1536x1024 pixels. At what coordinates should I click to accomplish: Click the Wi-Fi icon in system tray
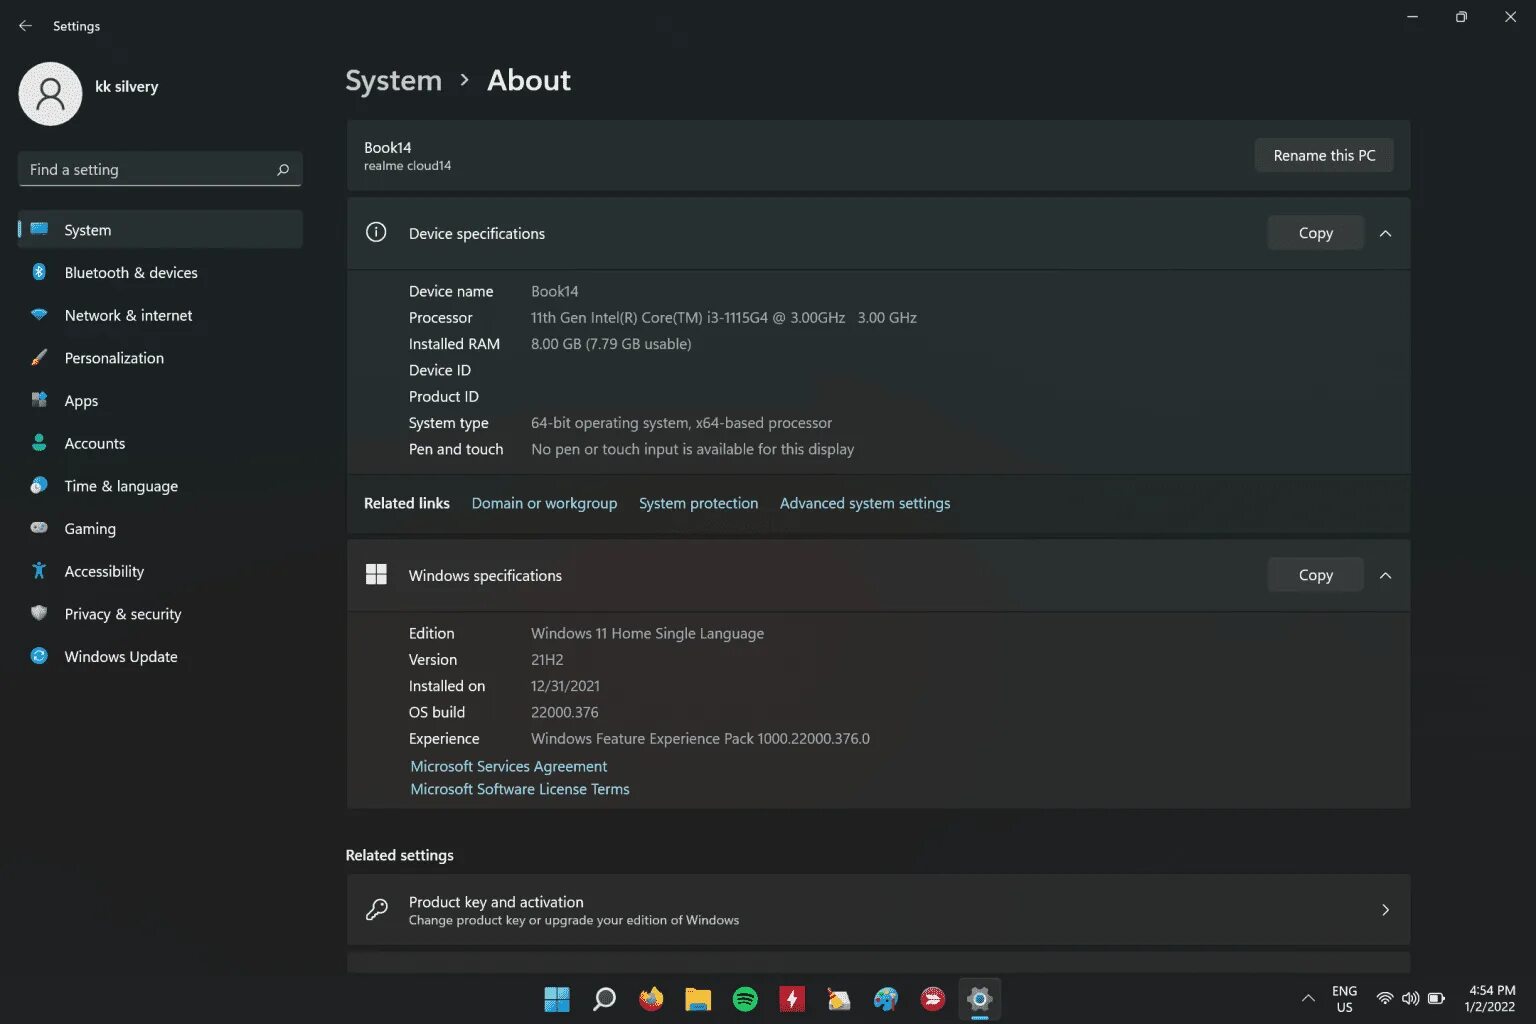[1385, 998]
